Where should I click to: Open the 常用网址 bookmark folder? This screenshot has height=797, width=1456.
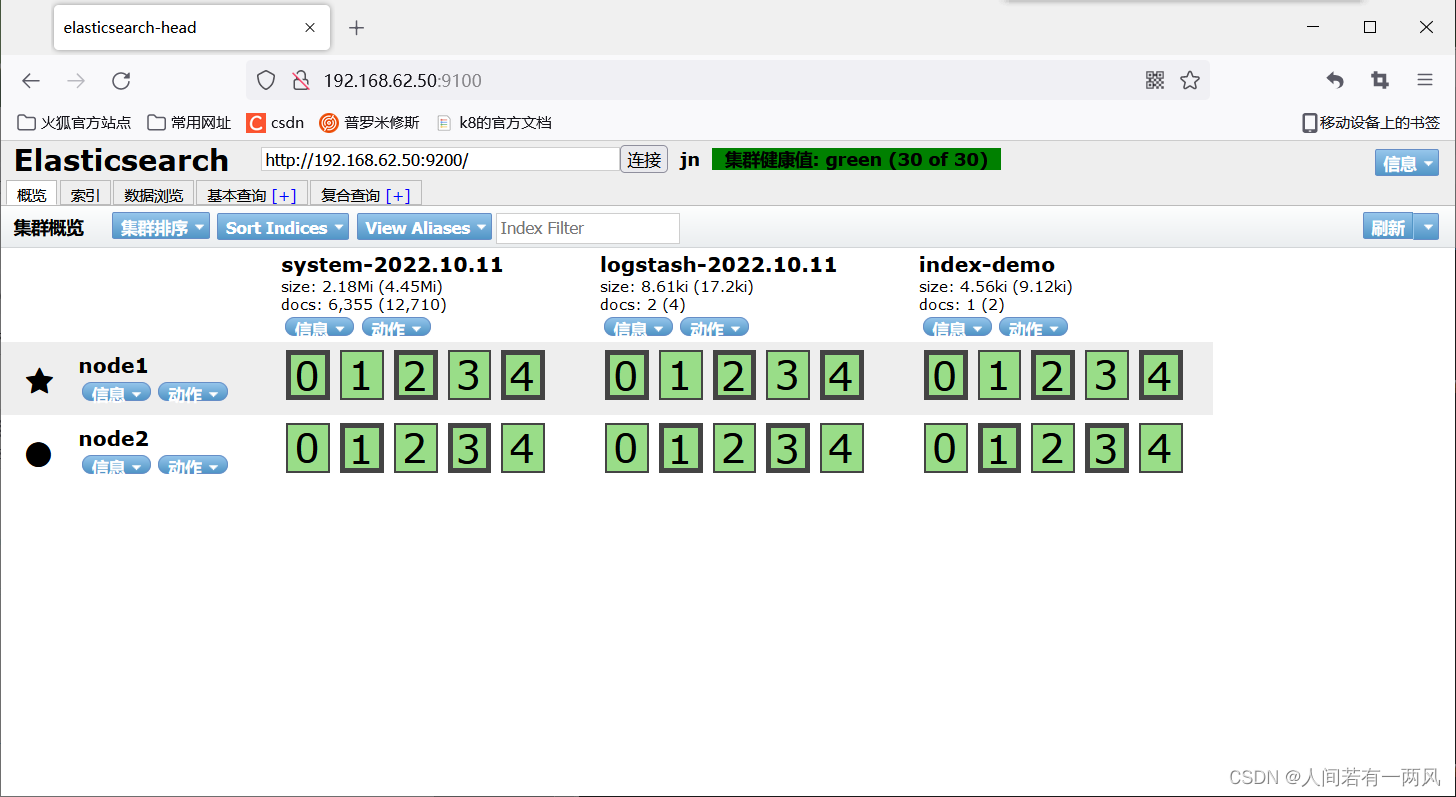189,123
